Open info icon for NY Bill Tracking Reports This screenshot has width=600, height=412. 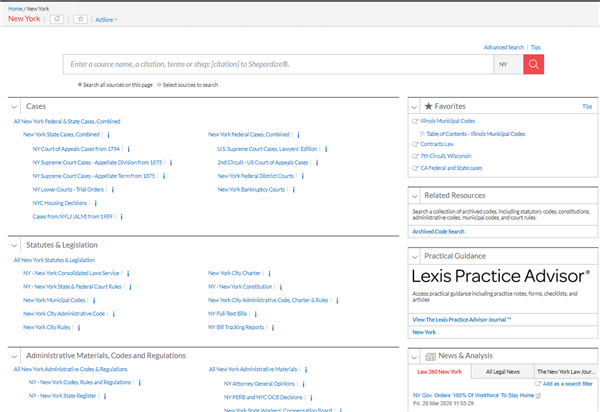[x=273, y=327]
